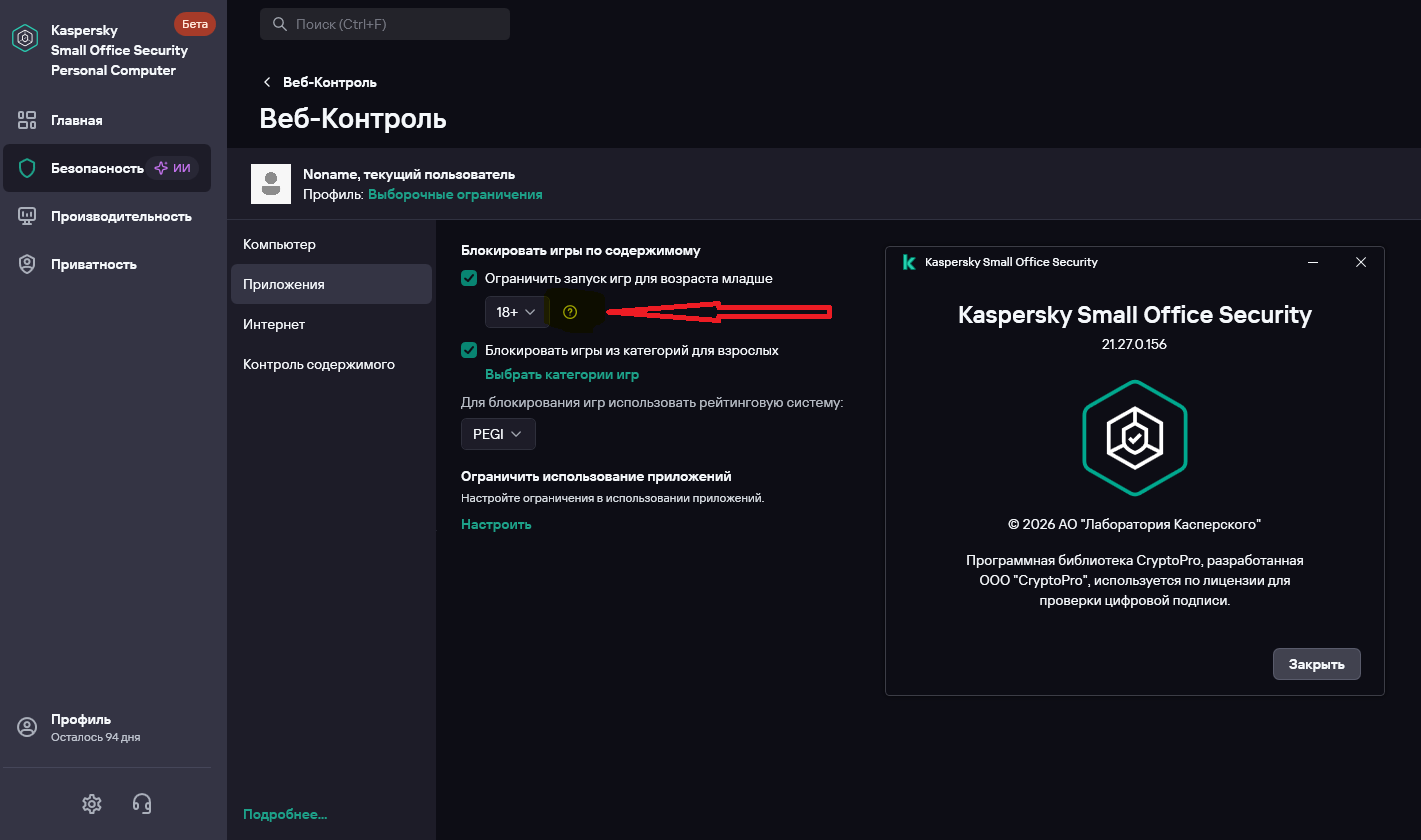Screen dimensions: 1421x840
Task: Open the Производительность monitor icon
Action: [x=27, y=216]
